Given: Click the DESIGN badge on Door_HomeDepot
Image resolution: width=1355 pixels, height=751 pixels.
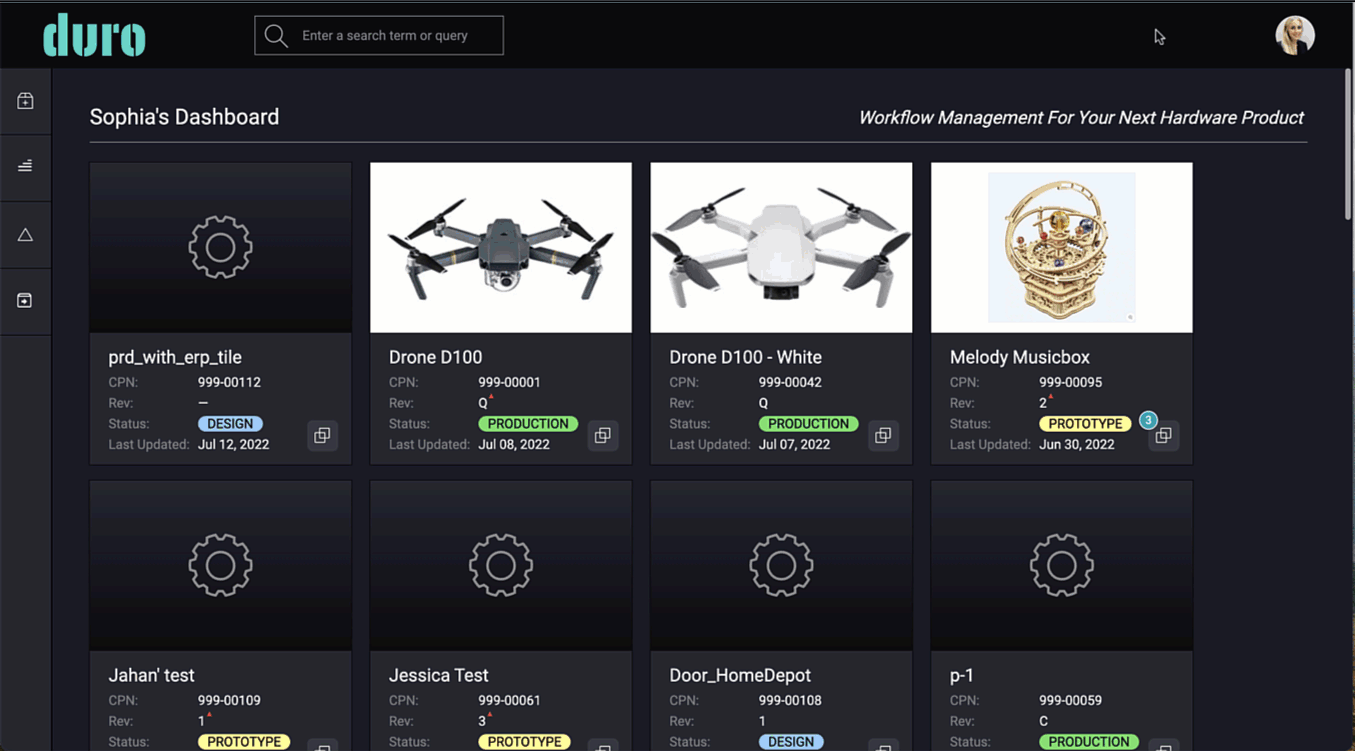Looking at the screenshot, I should coord(791,742).
